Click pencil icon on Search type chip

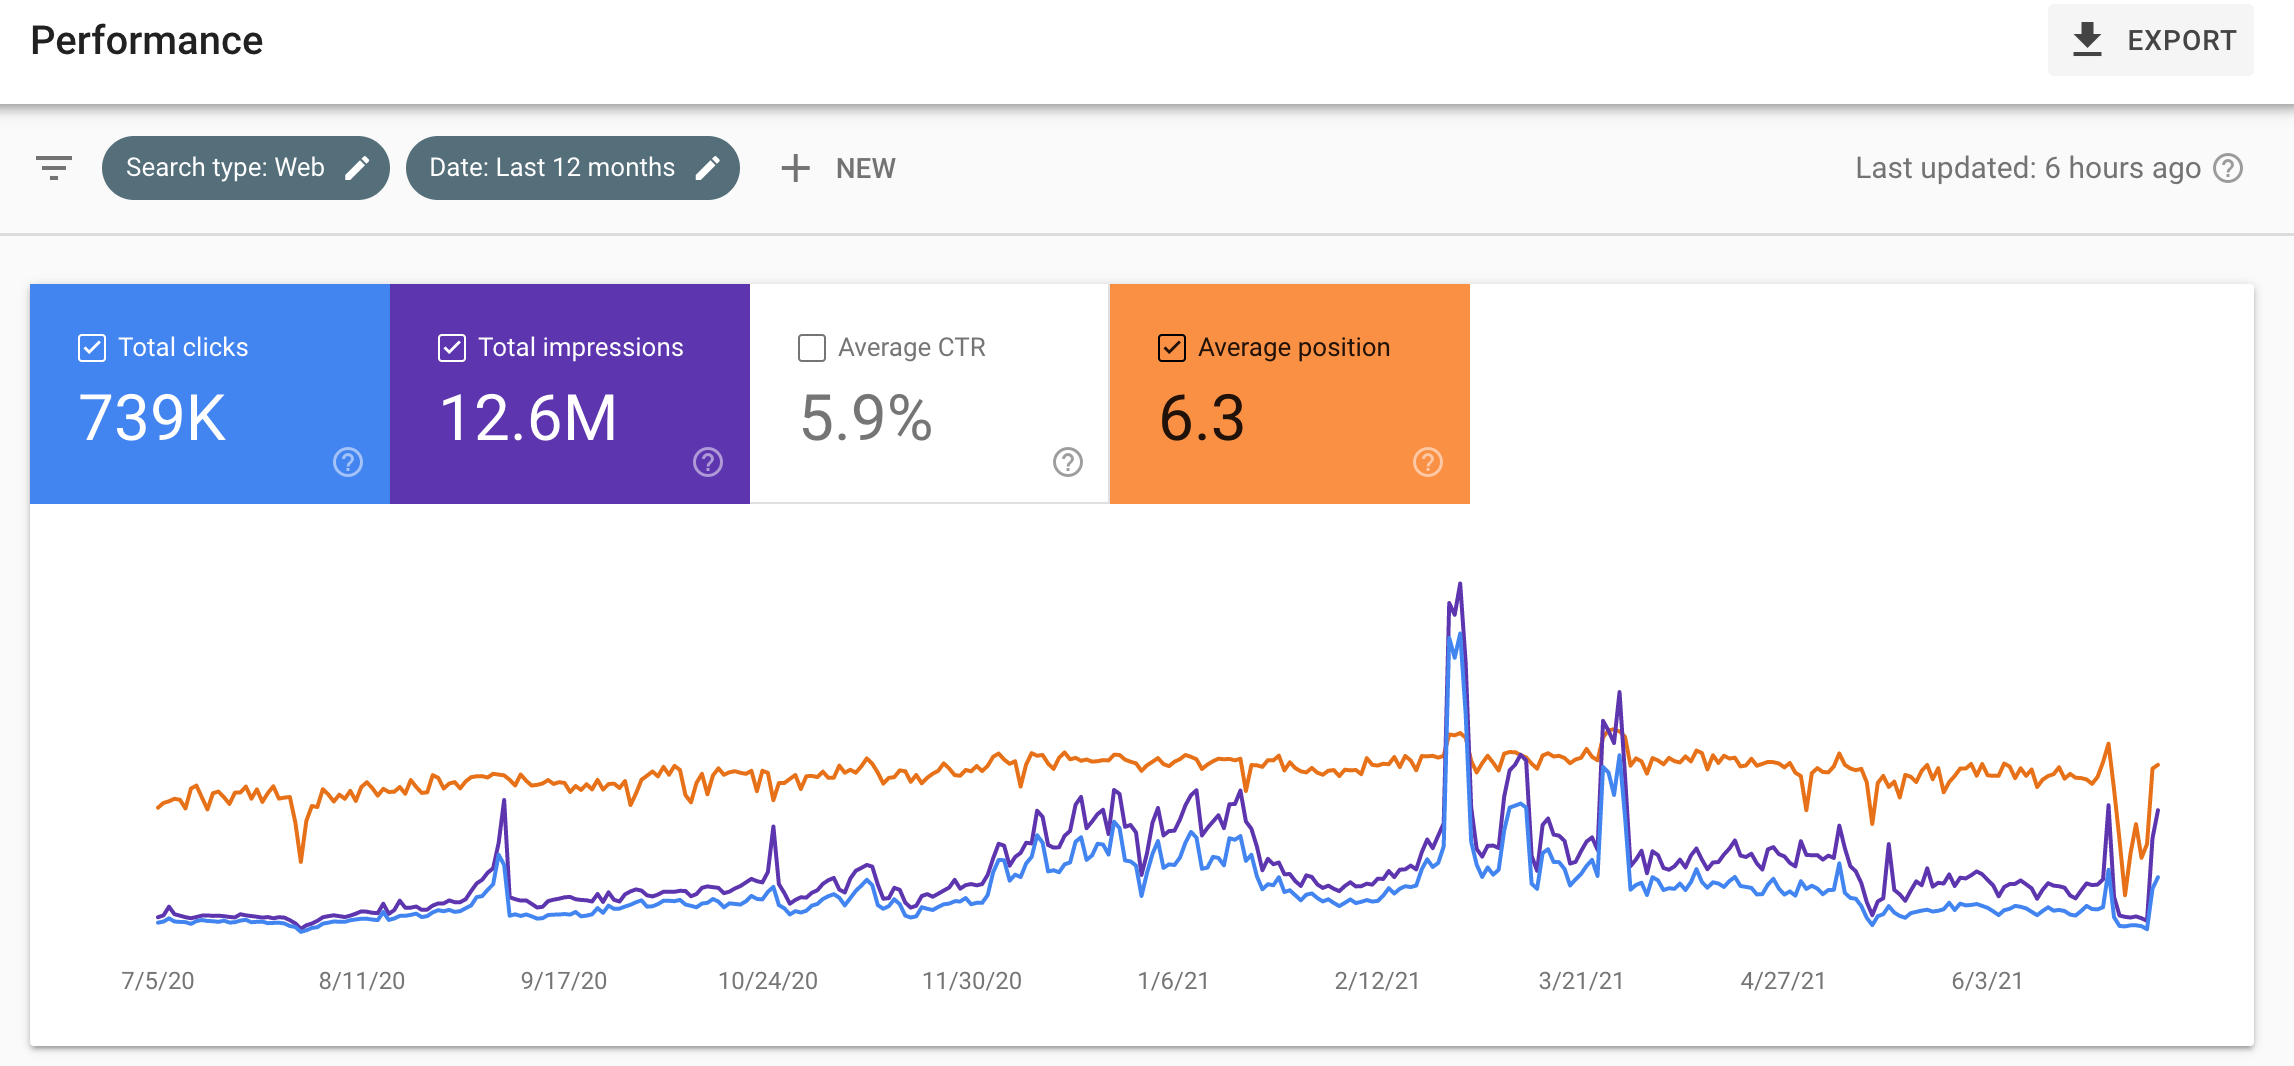pos(357,168)
